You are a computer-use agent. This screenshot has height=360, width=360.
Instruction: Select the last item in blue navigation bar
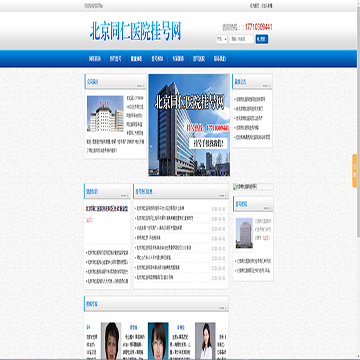220,59
